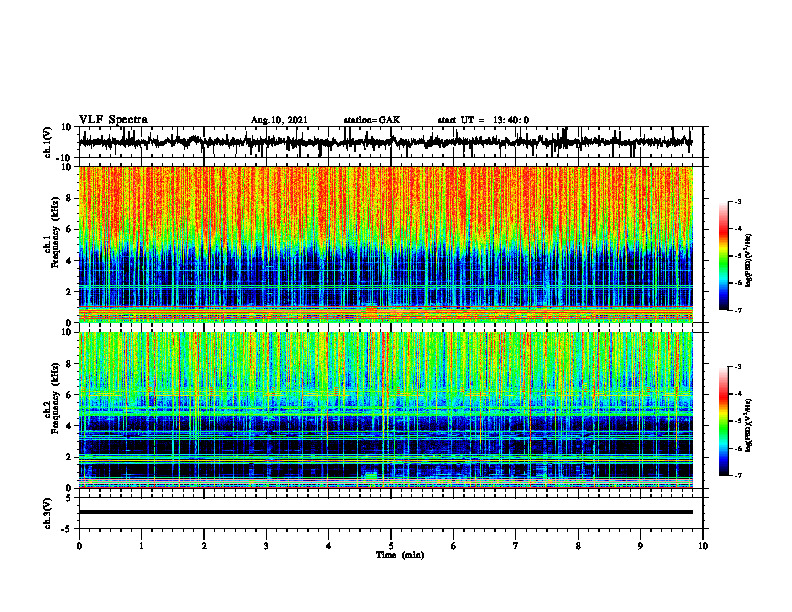Screen dimensions: 792x612
Task: Click the time axis tick label '10' below the ch.3 panel
Action: coord(703,546)
